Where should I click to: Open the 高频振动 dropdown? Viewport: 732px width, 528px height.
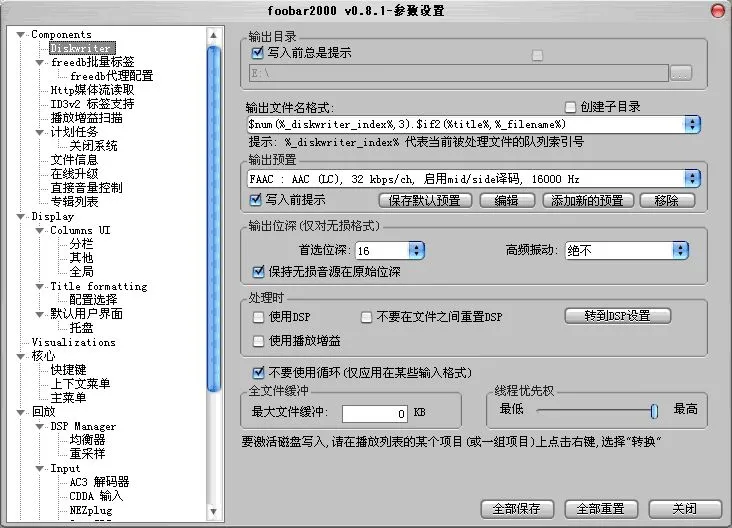pyautogui.click(x=680, y=251)
